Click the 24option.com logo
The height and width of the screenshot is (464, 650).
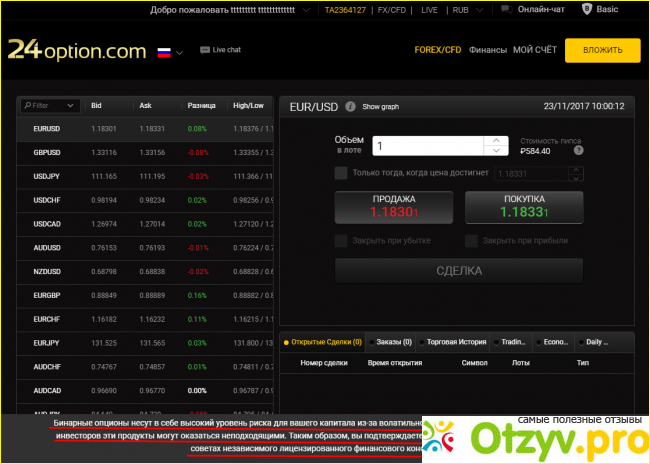click(x=74, y=50)
